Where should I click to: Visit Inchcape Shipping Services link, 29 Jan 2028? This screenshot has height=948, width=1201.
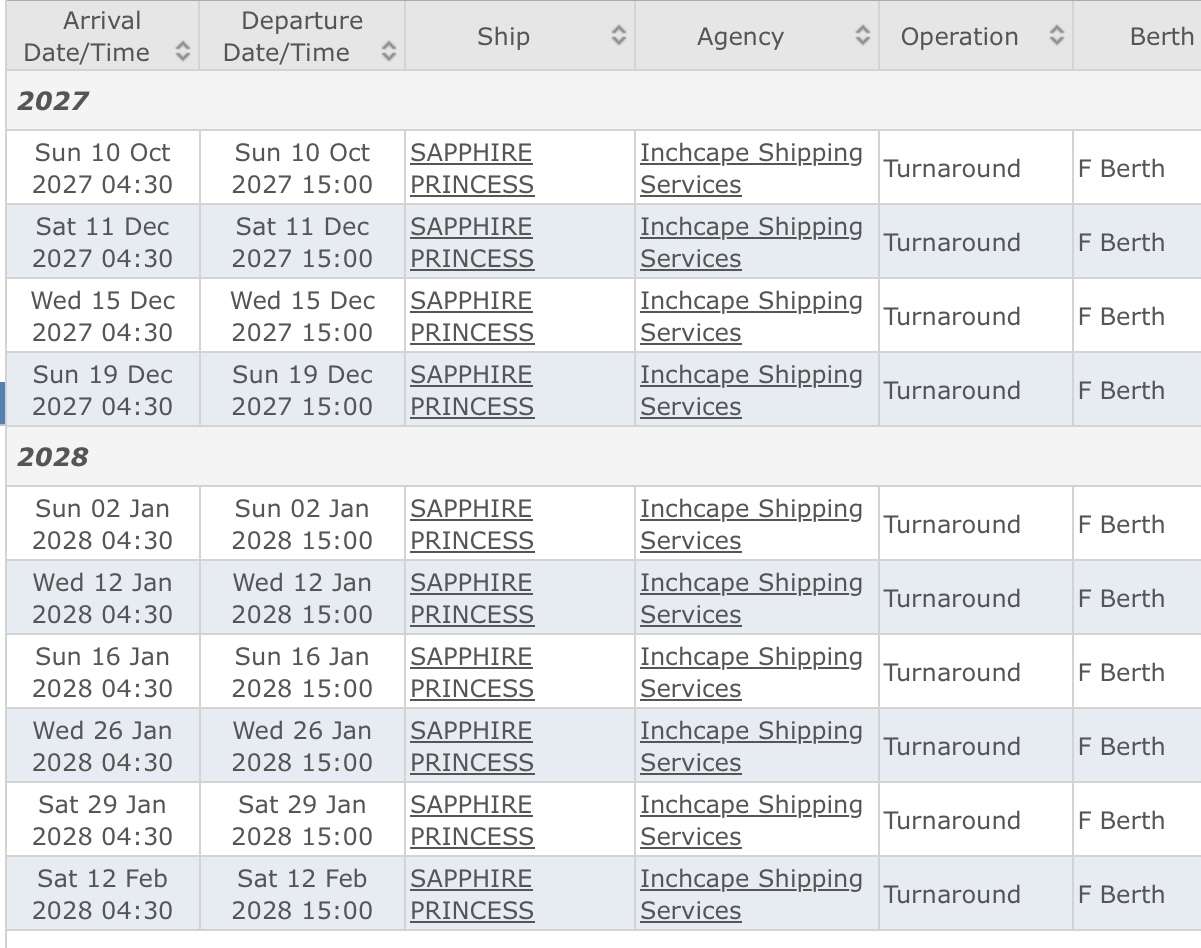pos(751,820)
